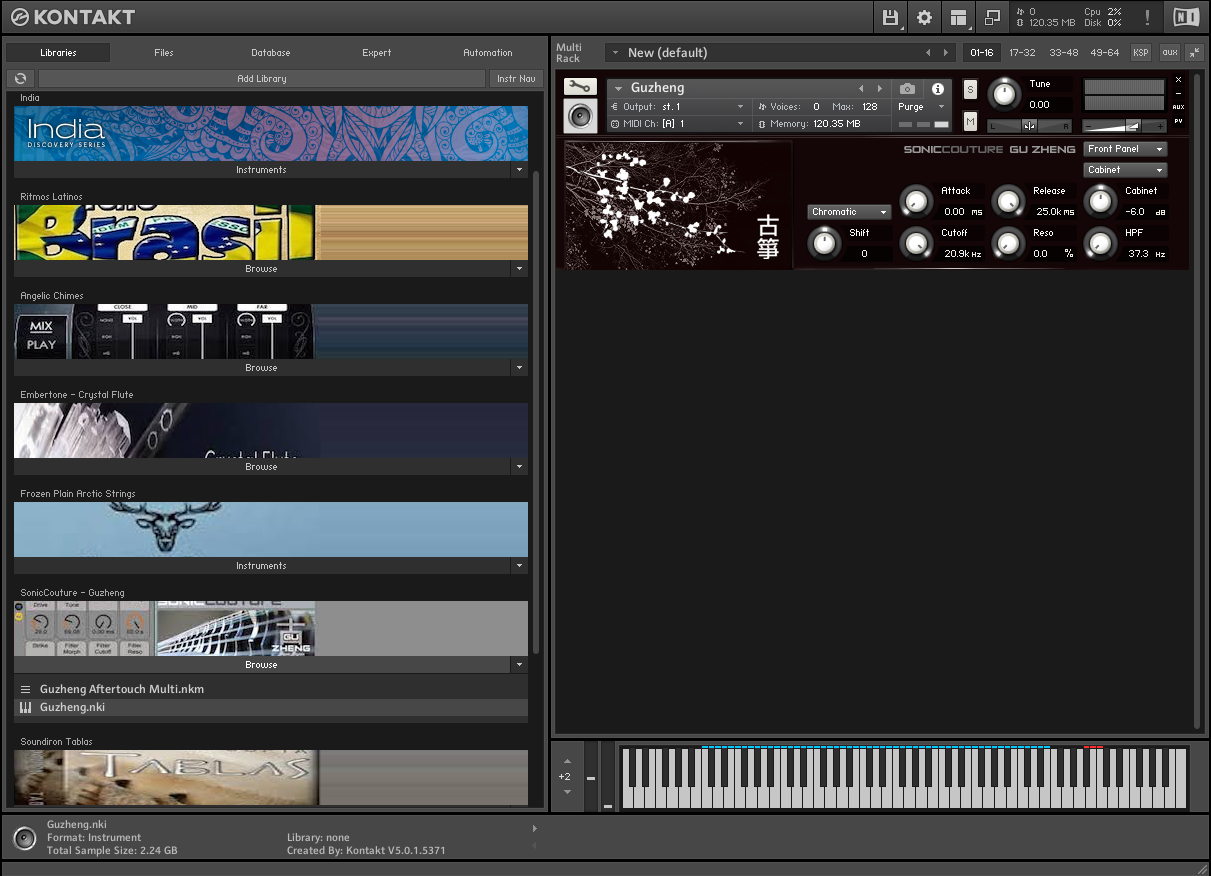Click Browse under Crystal Flute library
Viewport: 1211px width, 876px height.
[261, 467]
